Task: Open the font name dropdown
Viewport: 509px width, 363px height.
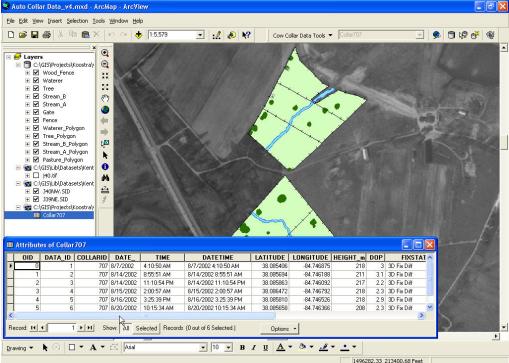Action: 203,348
